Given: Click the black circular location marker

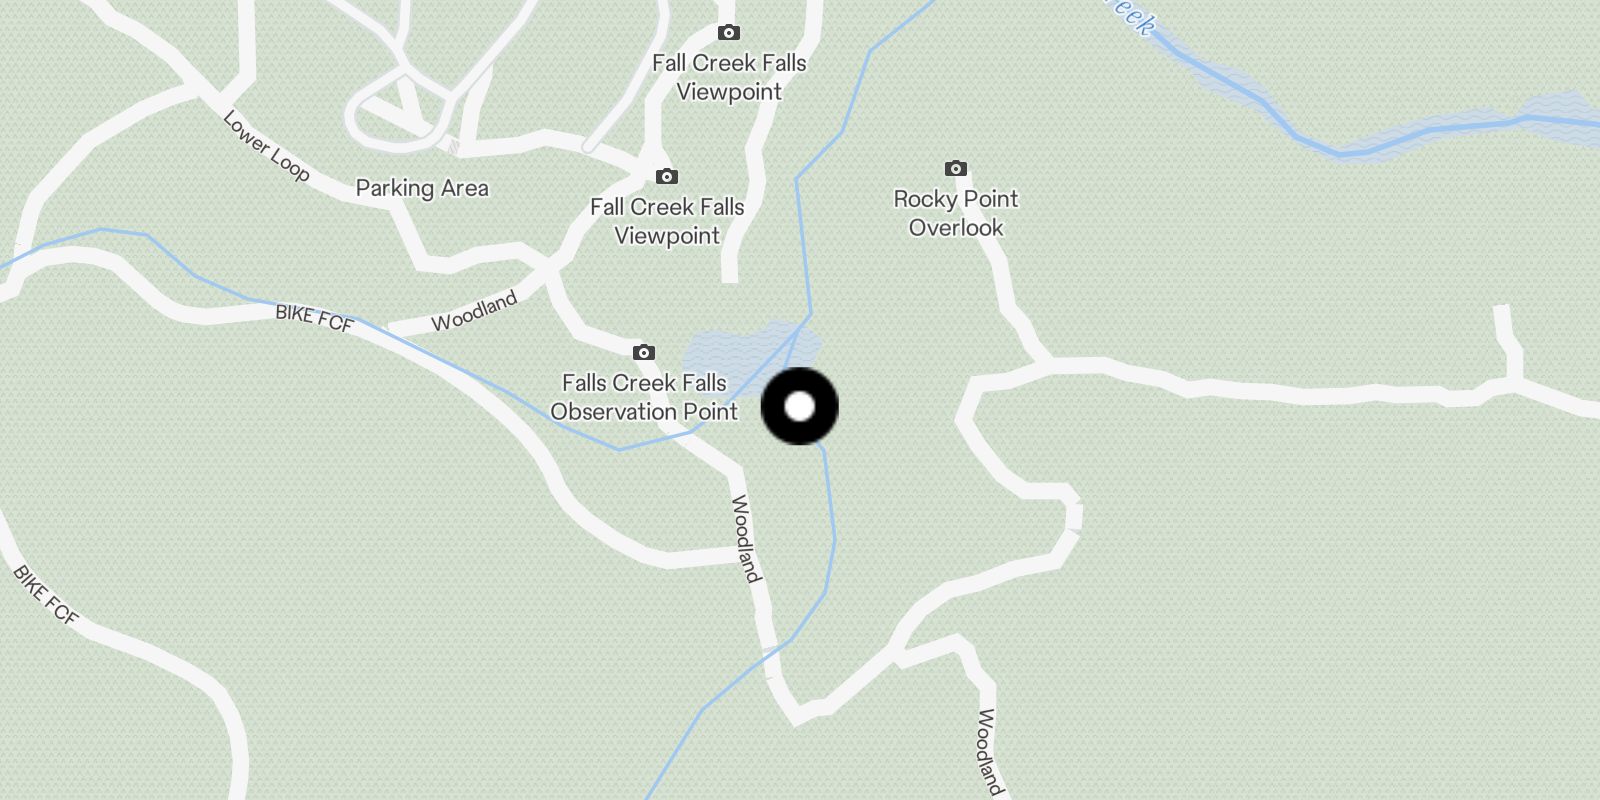Looking at the screenshot, I should (800, 406).
